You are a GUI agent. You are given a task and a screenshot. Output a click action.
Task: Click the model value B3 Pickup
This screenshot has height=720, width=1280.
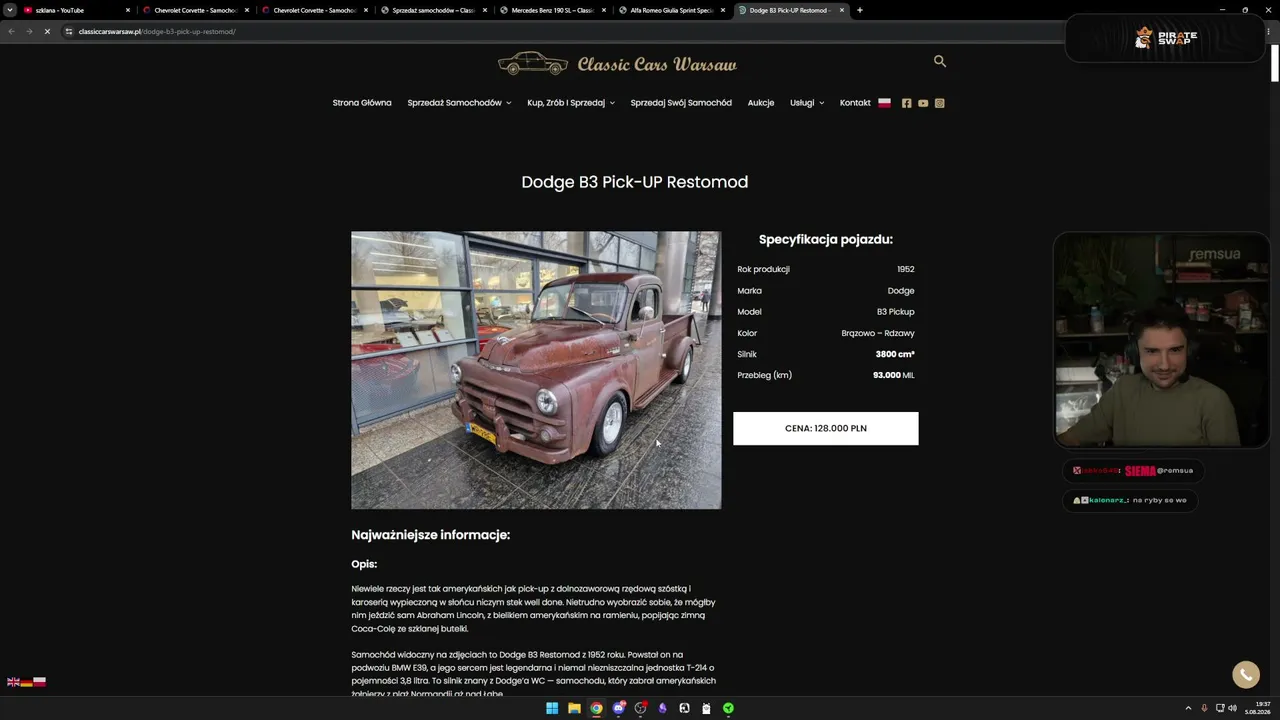click(x=896, y=312)
